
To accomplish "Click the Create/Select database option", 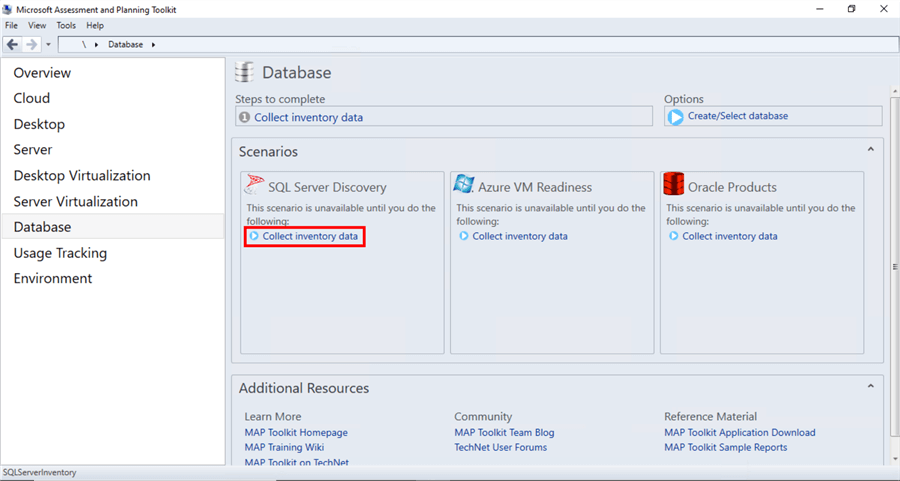I will (738, 116).
